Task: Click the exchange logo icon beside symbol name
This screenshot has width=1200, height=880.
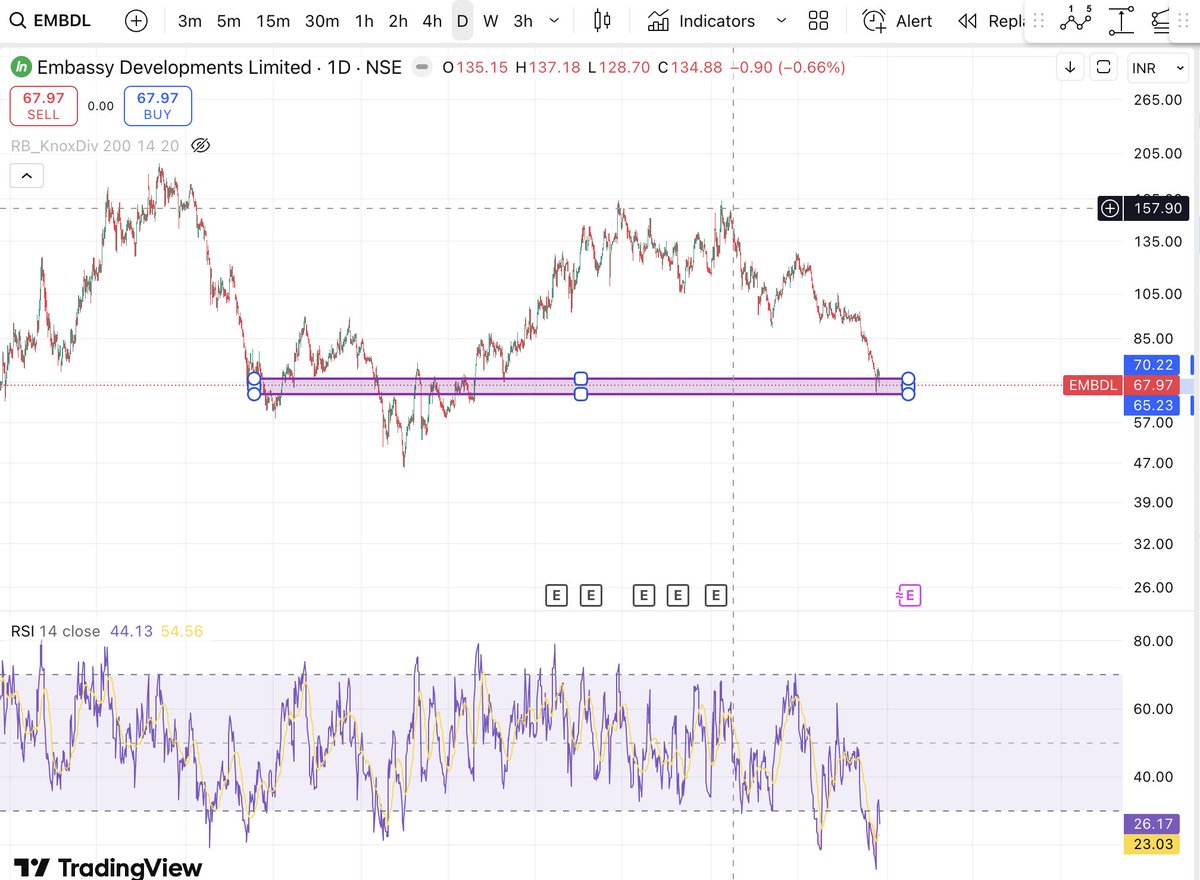Action: (21, 68)
